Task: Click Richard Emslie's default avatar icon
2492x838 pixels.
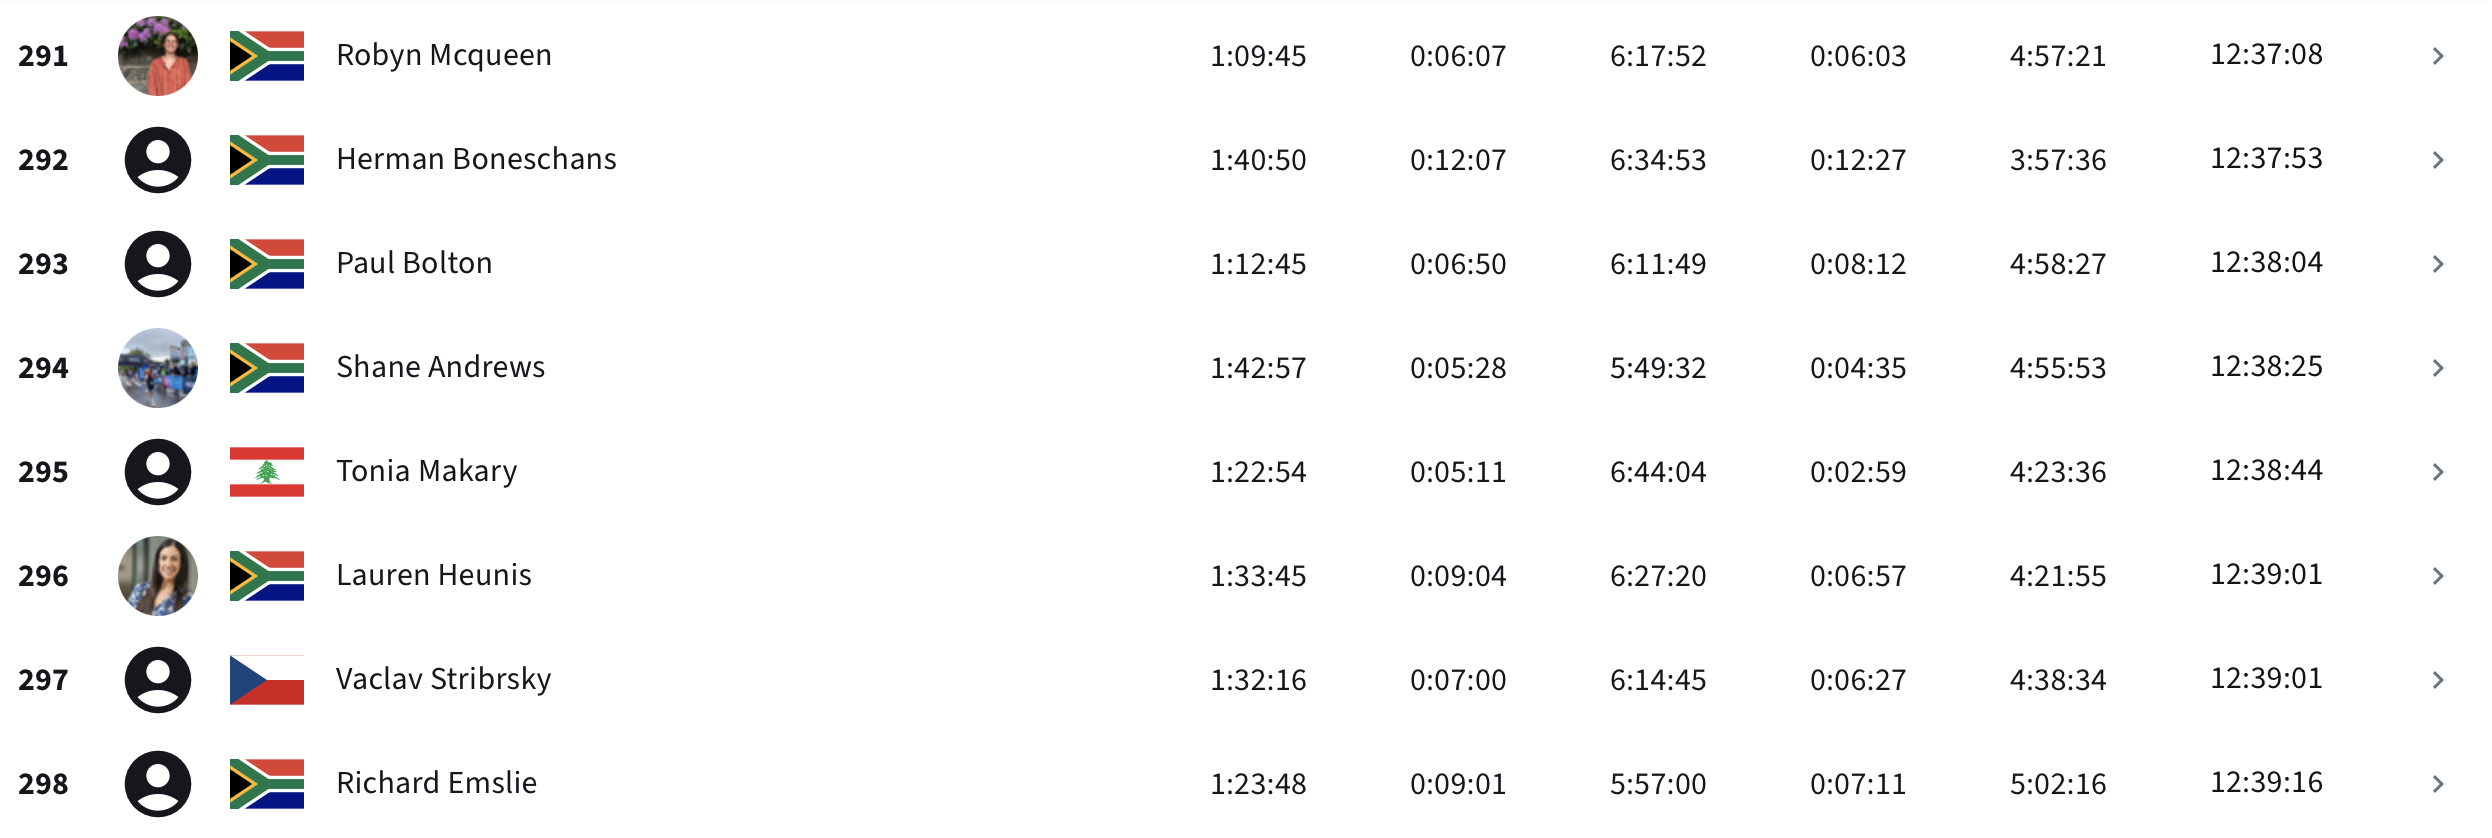Action: [158, 784]
